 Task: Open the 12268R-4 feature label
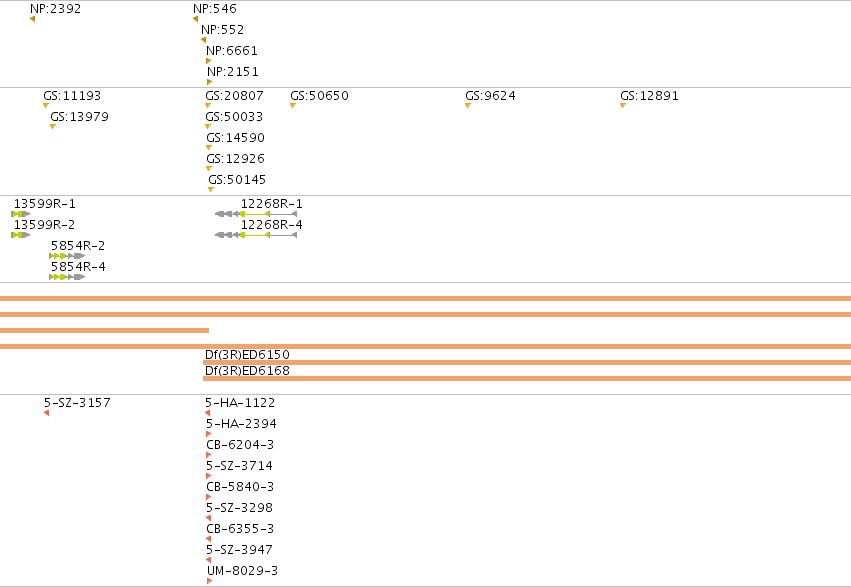pos(271,225)
